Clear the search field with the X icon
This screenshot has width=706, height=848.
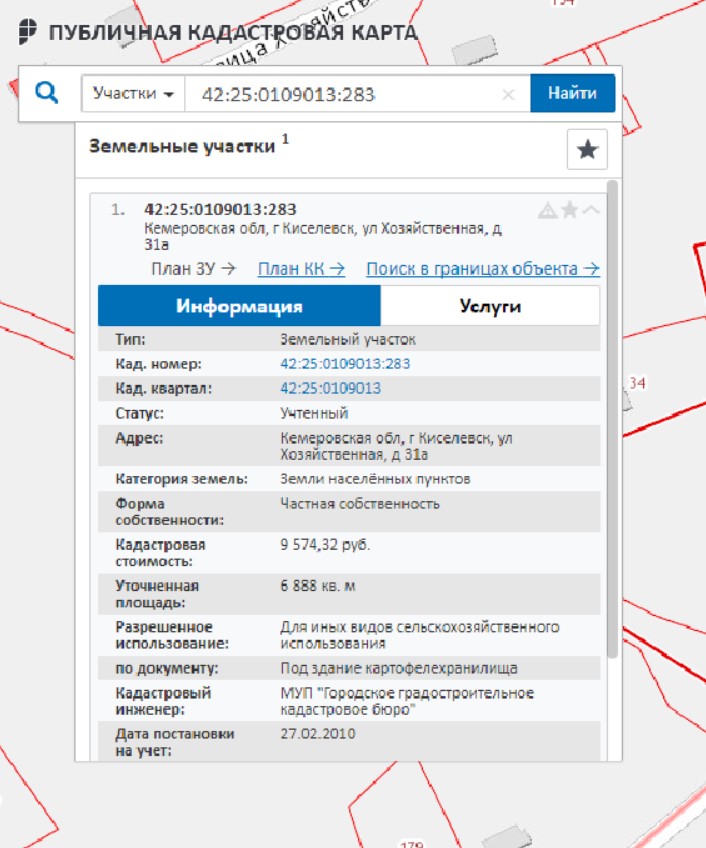pyautogui.click(x=508, y=95)
